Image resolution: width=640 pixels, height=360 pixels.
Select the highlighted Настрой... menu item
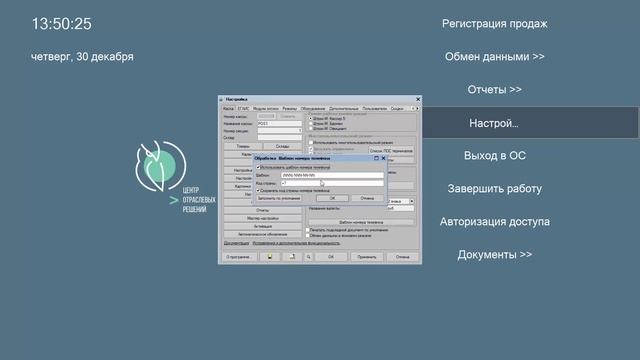click(530, 122)
